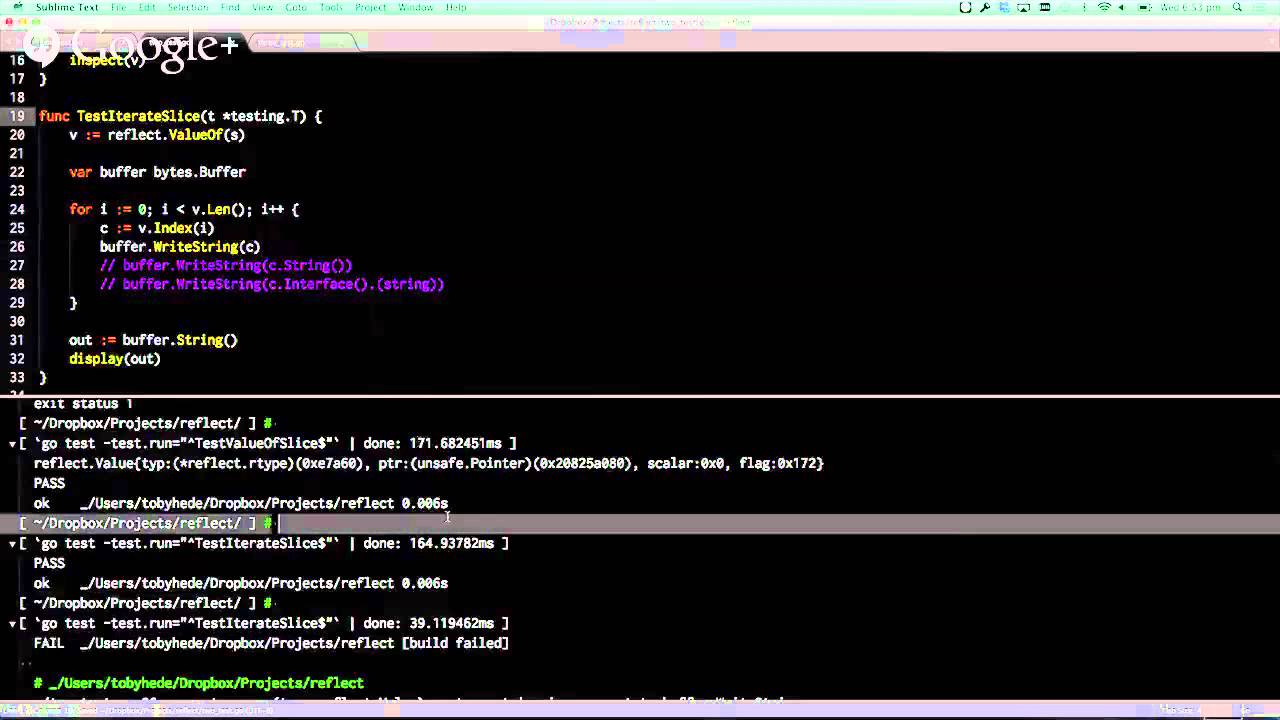Click 'v := reflect.ValueOf(s)' code line
Viewport: 1280px width, 720px height.
157,135
